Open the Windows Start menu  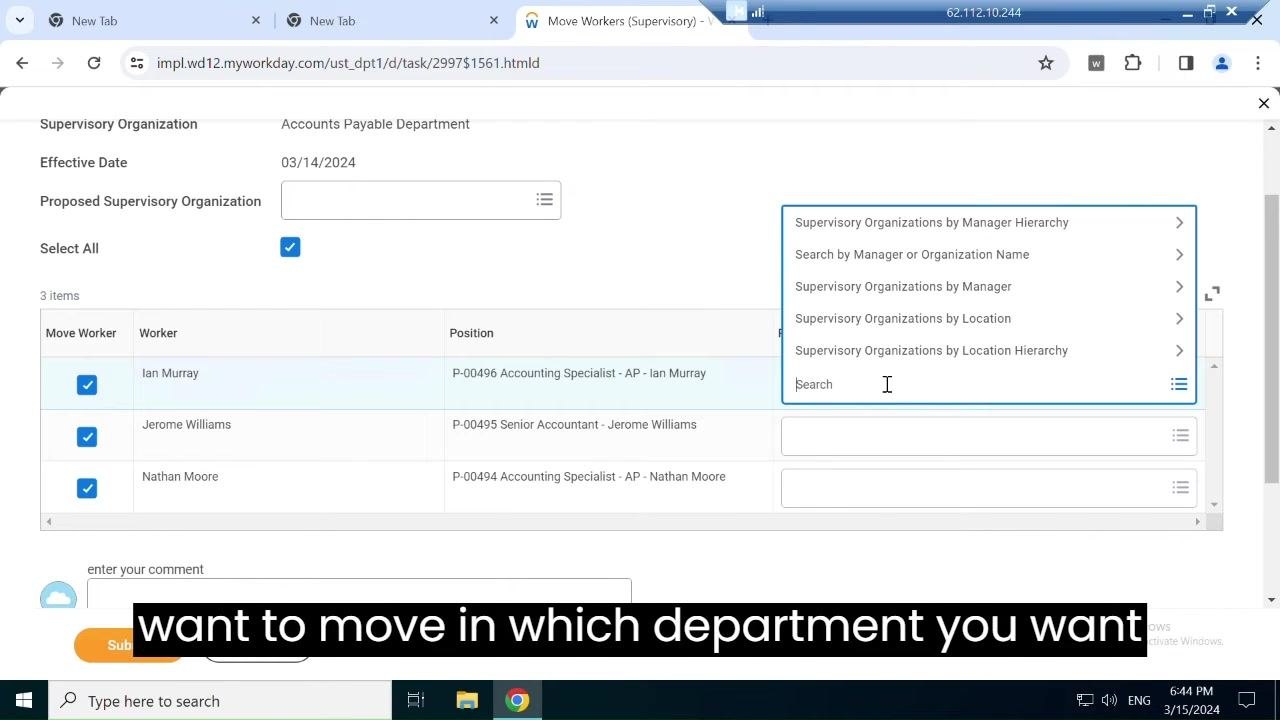click(x=24, y=700)
